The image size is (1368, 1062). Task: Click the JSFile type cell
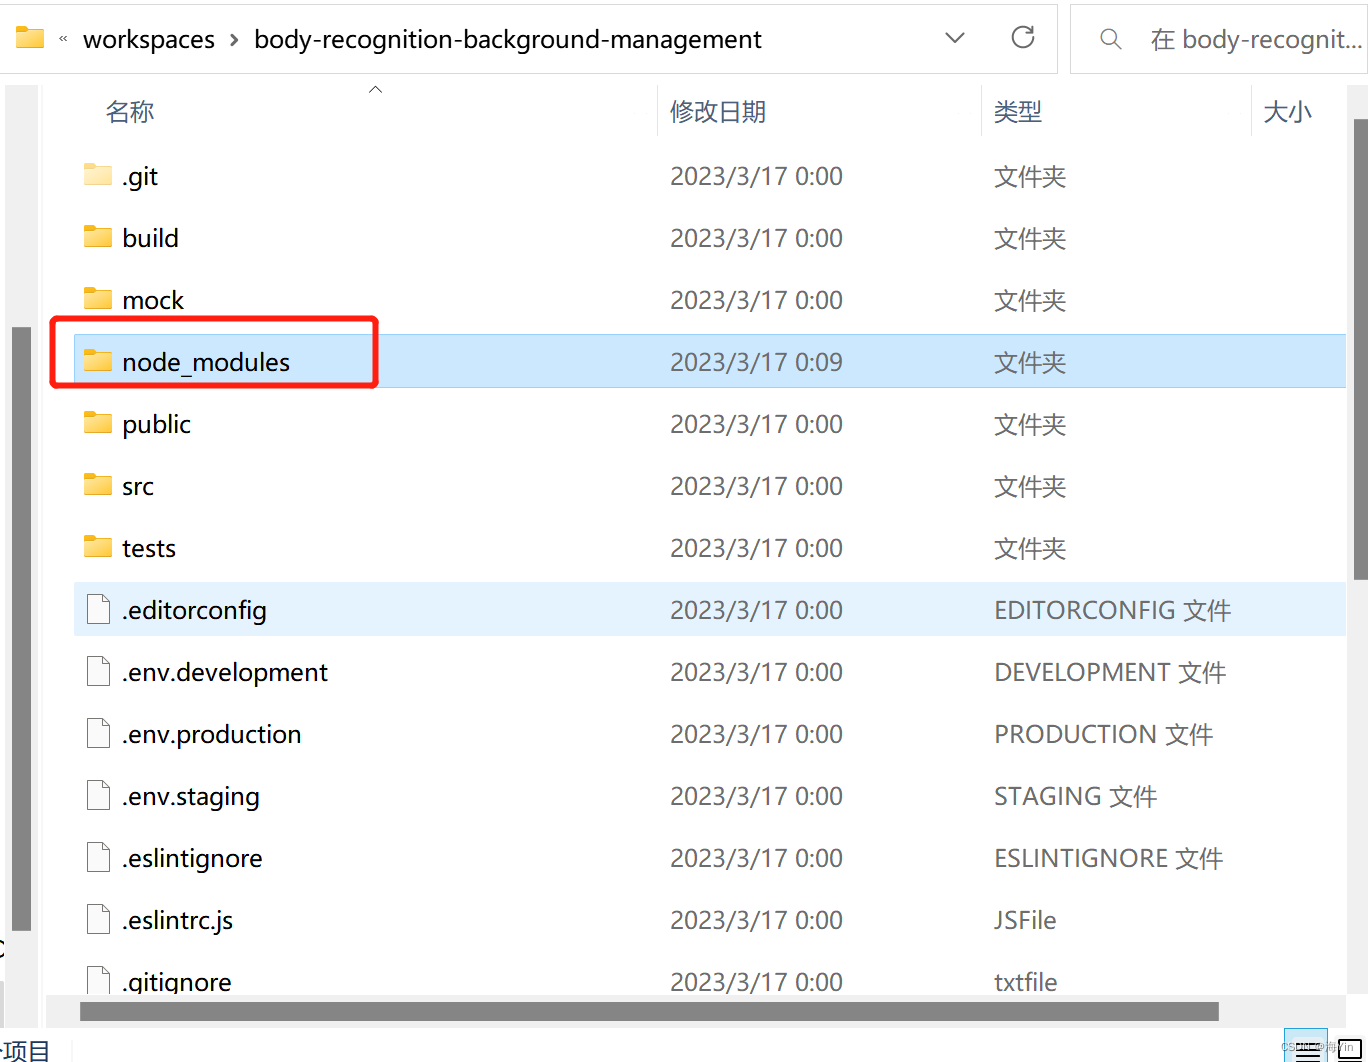tap(1025, 920)
